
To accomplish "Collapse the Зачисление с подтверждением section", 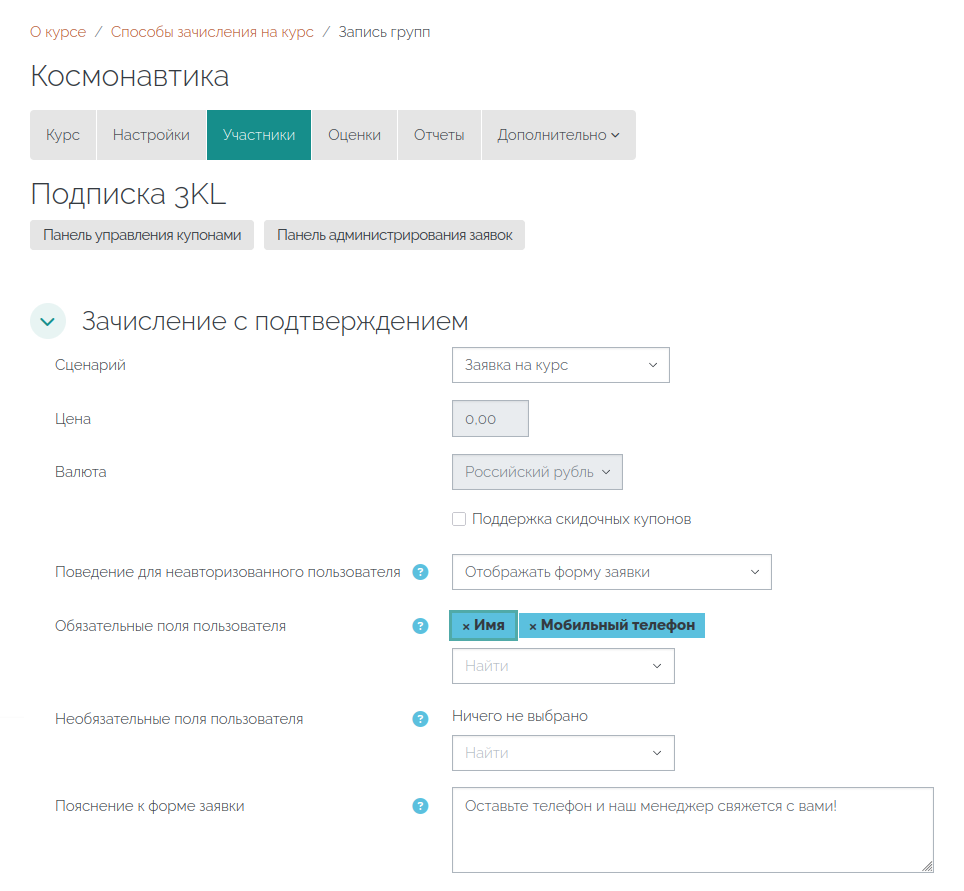I will [48, 321].
